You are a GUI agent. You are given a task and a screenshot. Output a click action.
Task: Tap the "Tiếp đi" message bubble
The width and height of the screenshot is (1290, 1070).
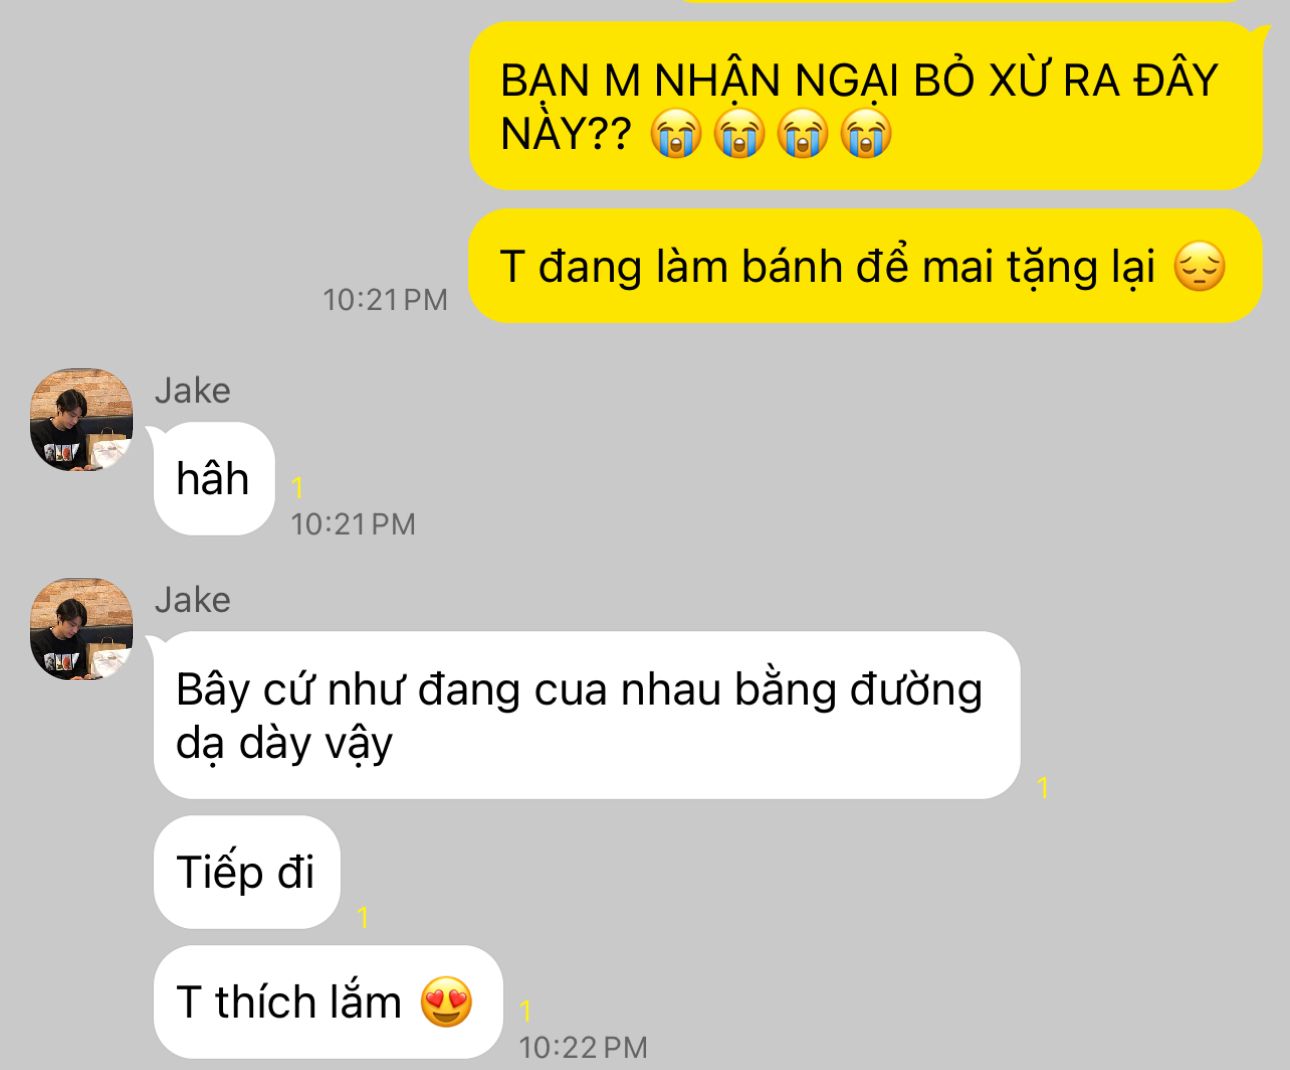point(247,872)
